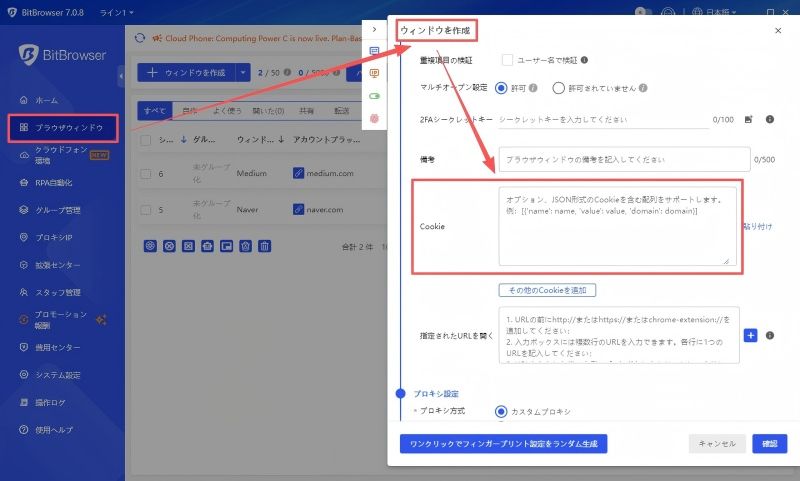Click the blue plus button next to the URL box
The width and height of the screenshot is (800, 481).
tap(751, 335)
